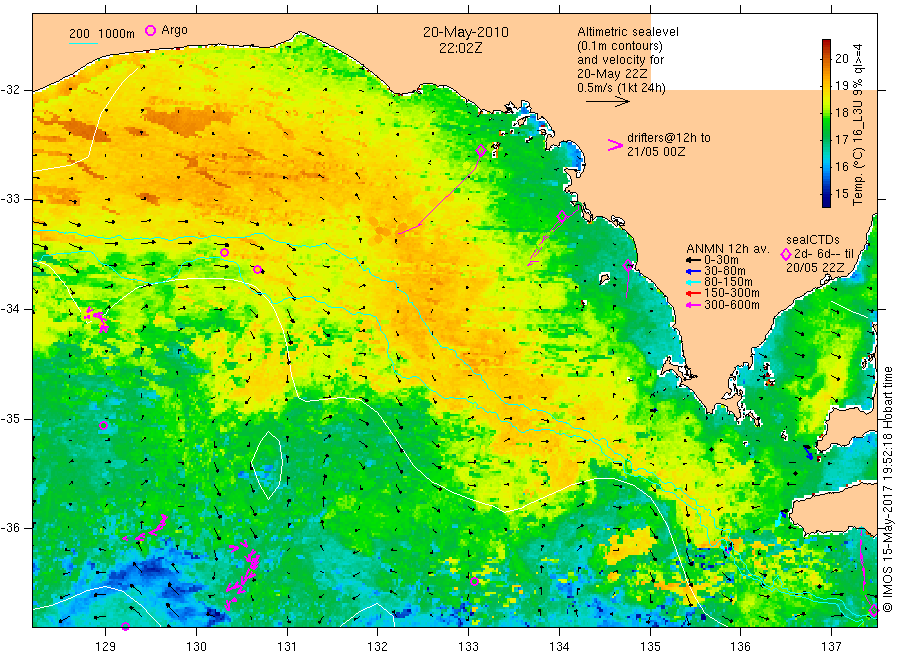Click the '300-600m' depth label
This screenshot has width=900, height=660.
click(x=731, y=305)
